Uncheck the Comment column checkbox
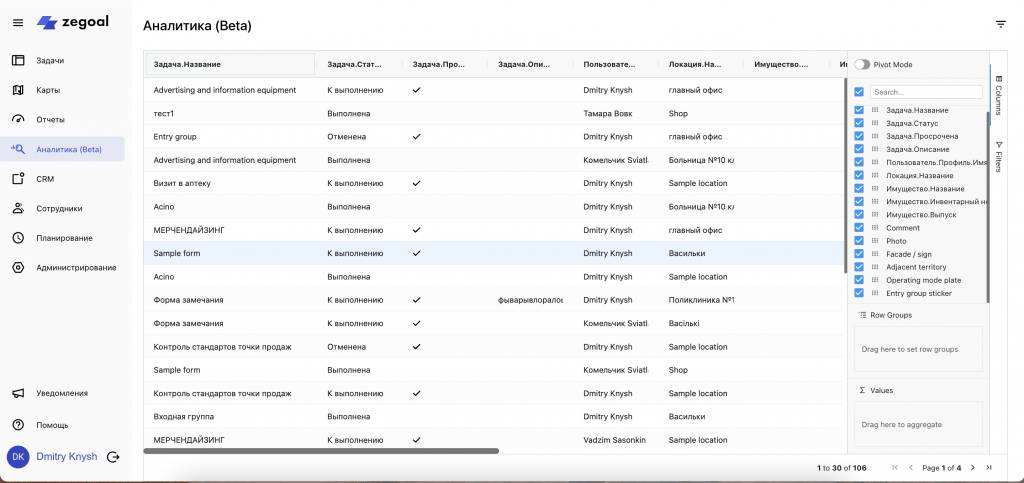This screenshot has width=1024, height=483. 859,228
